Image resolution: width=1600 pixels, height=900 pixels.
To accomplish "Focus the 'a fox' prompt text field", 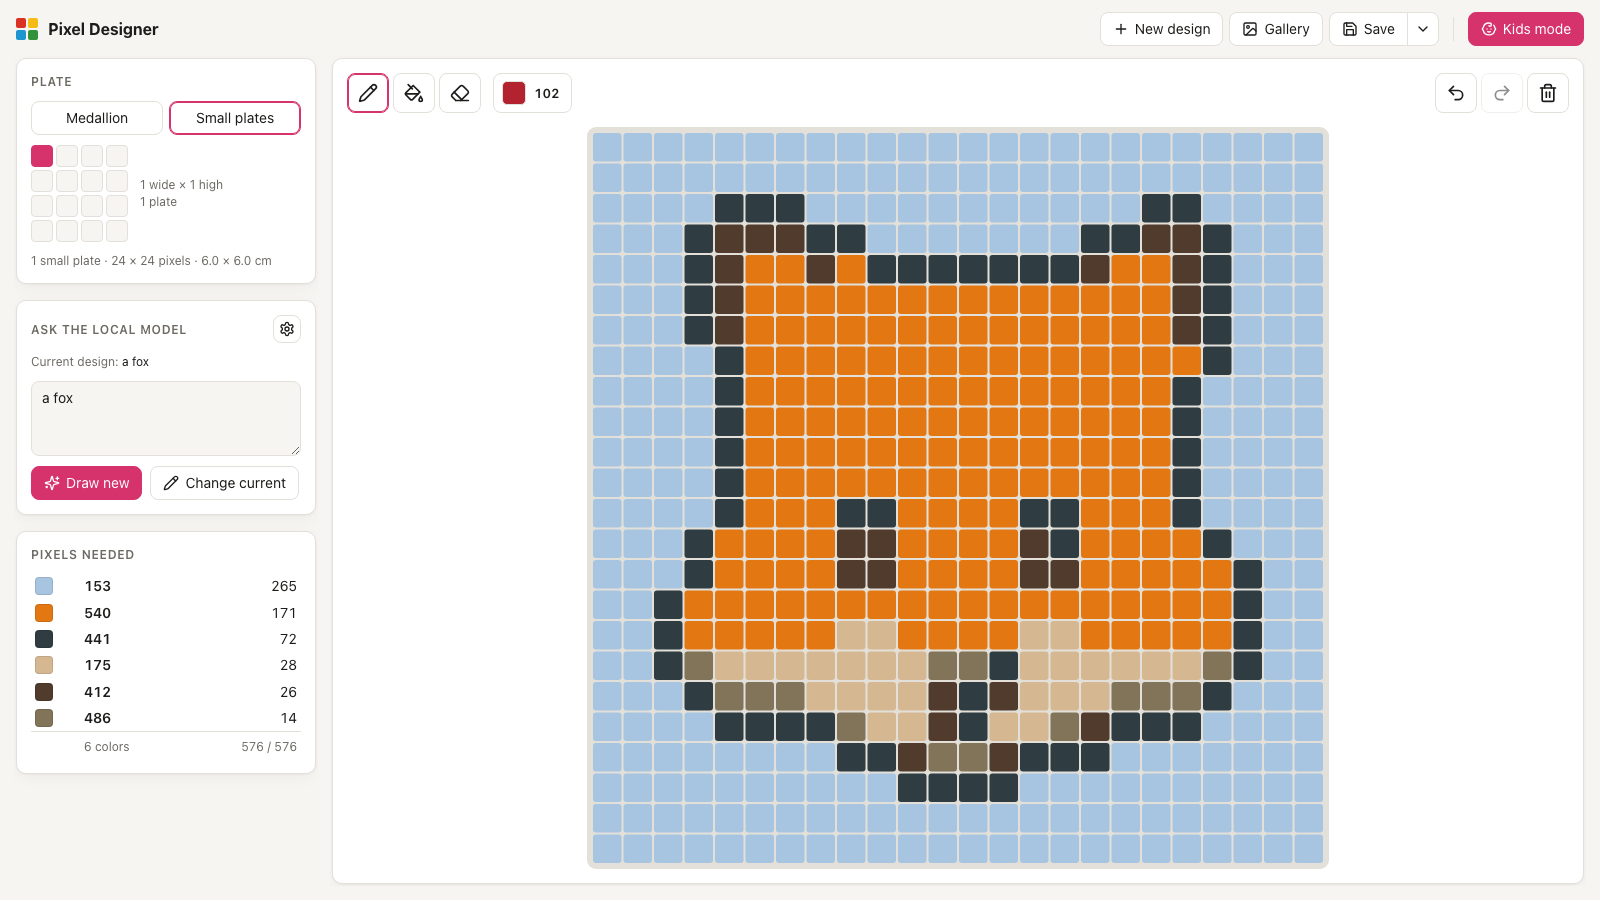I will point(166,418).
